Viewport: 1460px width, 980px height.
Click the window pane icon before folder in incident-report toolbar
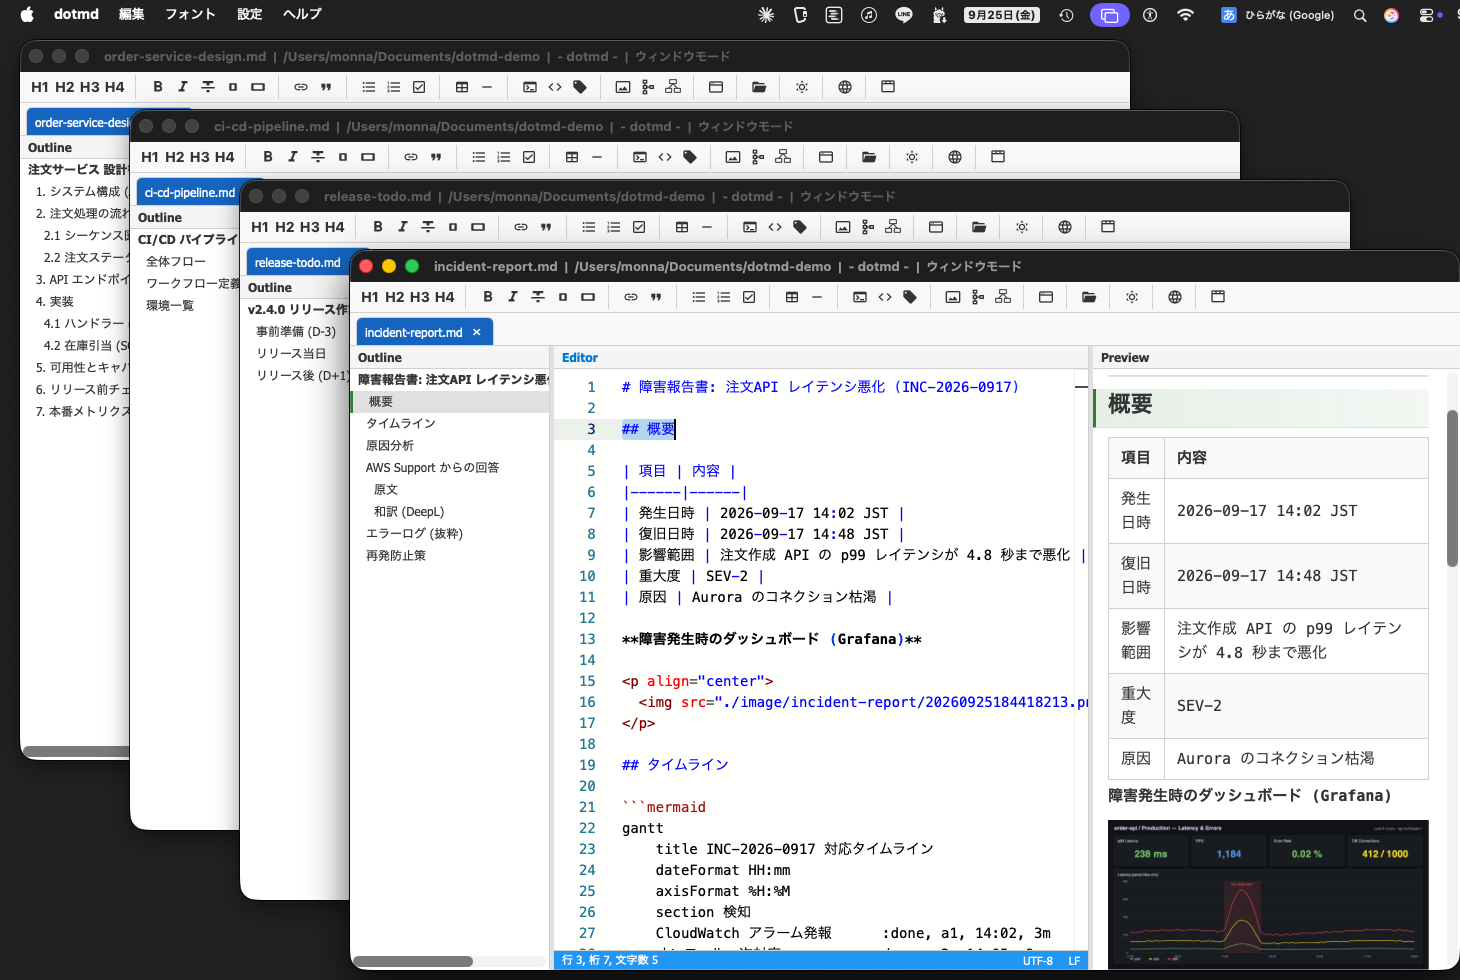[x=1046, y=297]
